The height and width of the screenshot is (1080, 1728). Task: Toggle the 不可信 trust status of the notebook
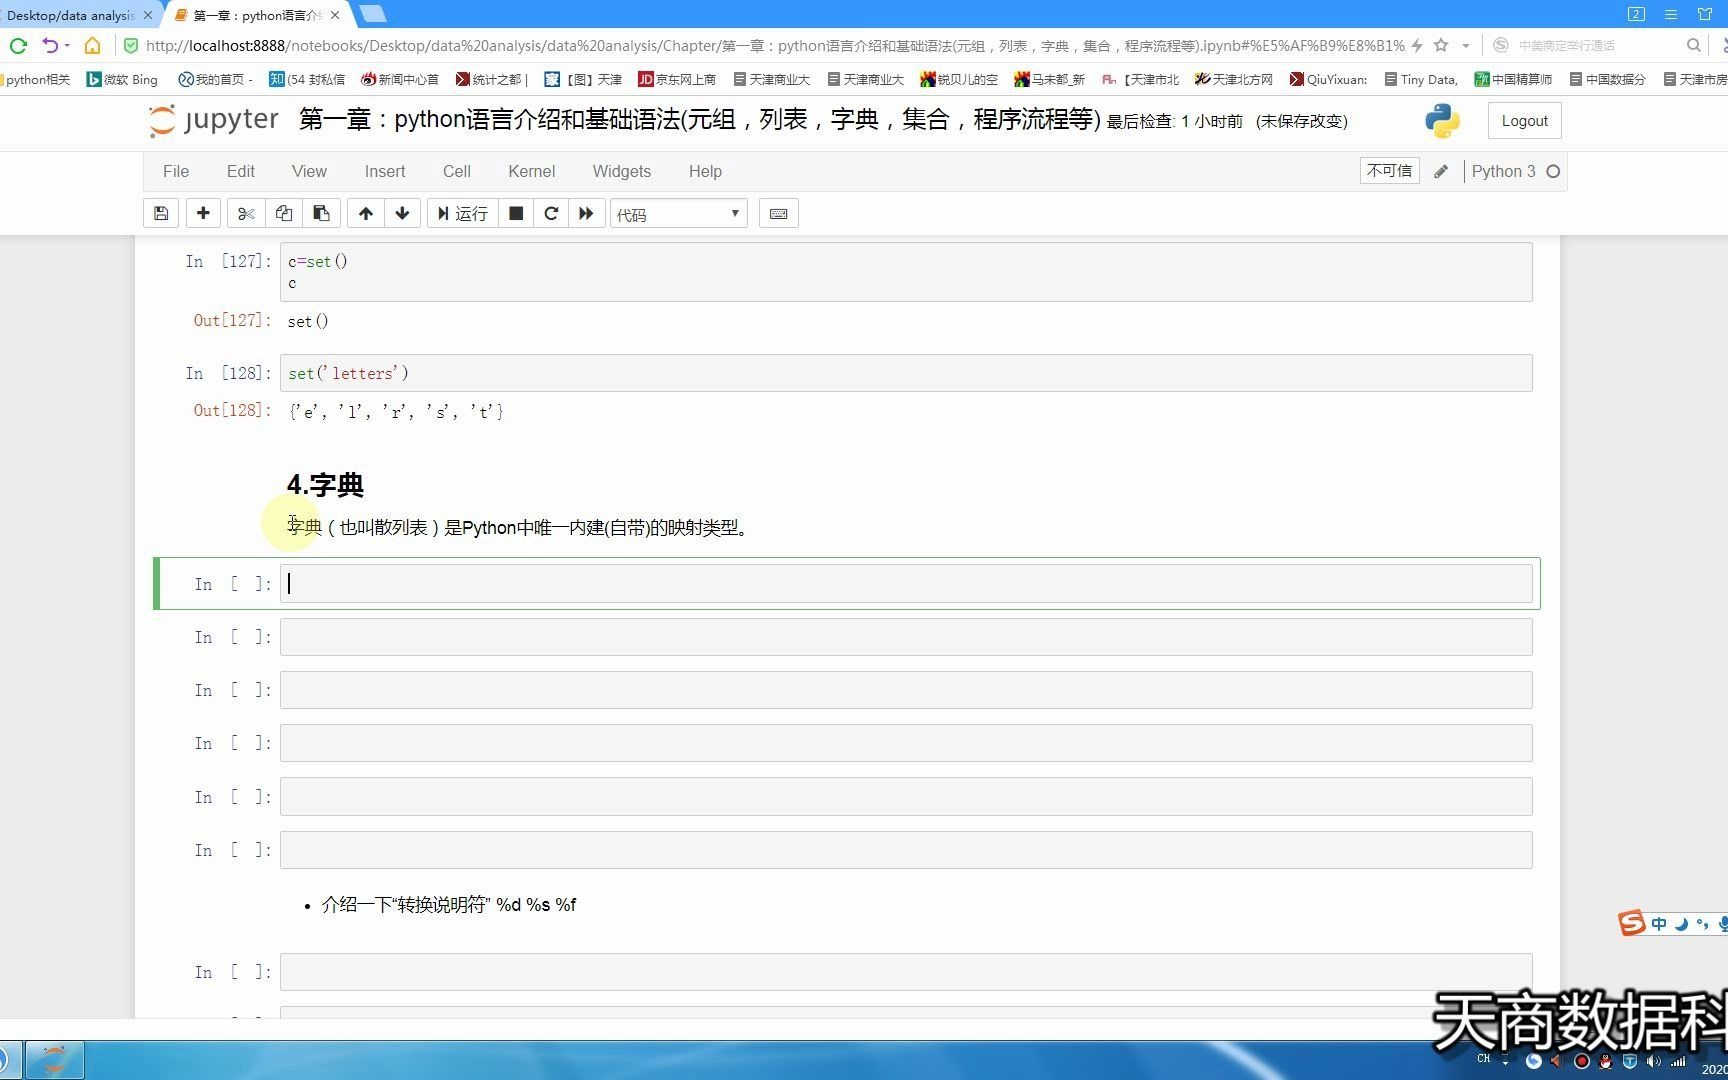click(1389, 170)
